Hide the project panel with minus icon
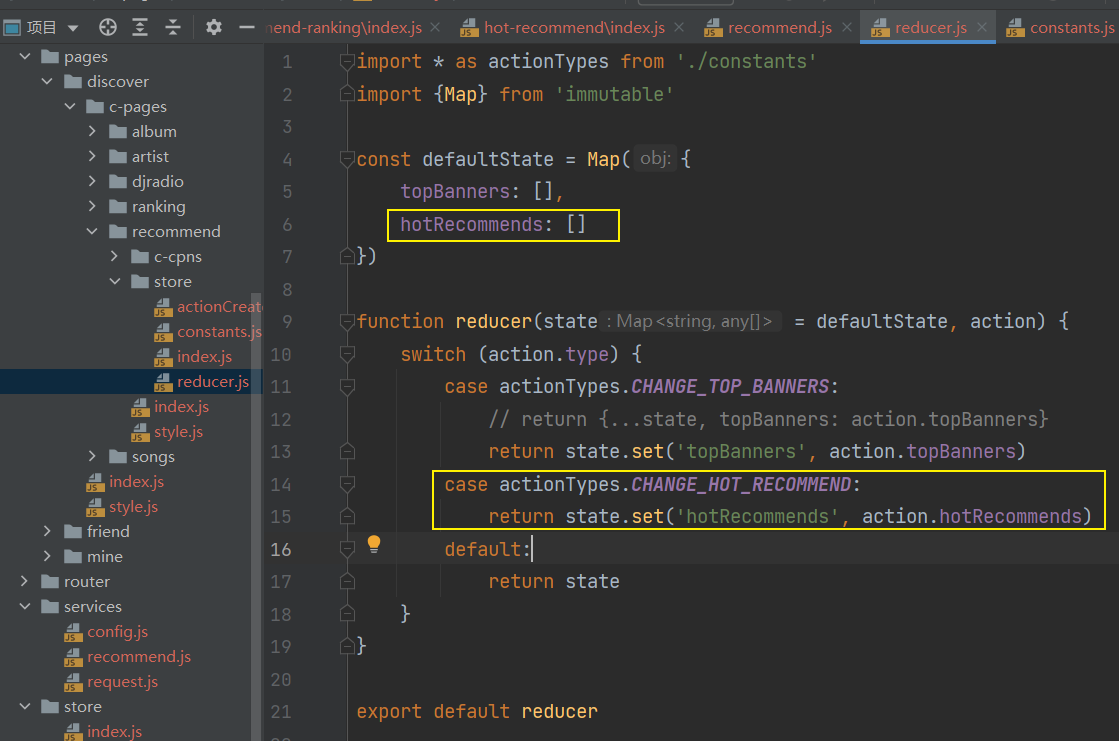The height and width of the screenshot is (741, 1119). pyautogui.click(x=247, y=27)
